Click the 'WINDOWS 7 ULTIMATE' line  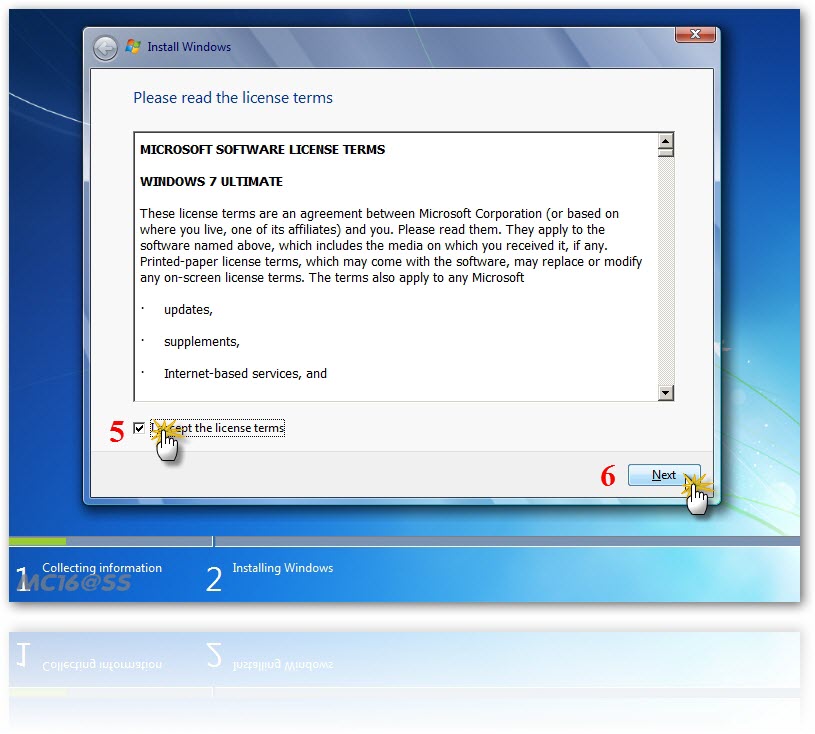pyautogui.click(x=211, y=181)
